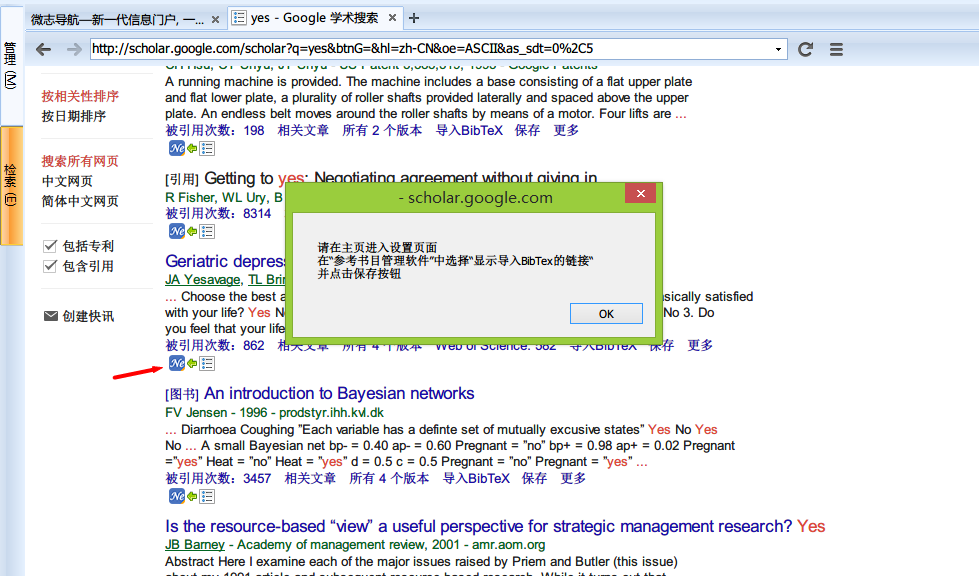
Task: Open the 更多 menu for the 198-citation result
Action: 566,130
